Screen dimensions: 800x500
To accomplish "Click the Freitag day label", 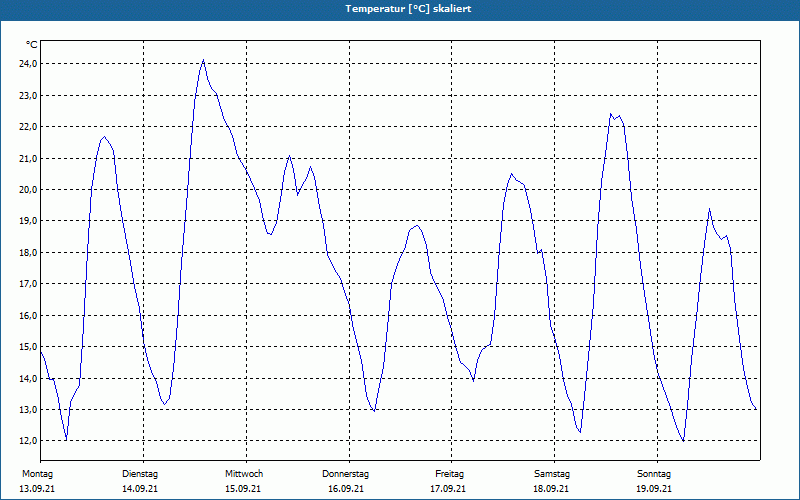I will 449,474.
